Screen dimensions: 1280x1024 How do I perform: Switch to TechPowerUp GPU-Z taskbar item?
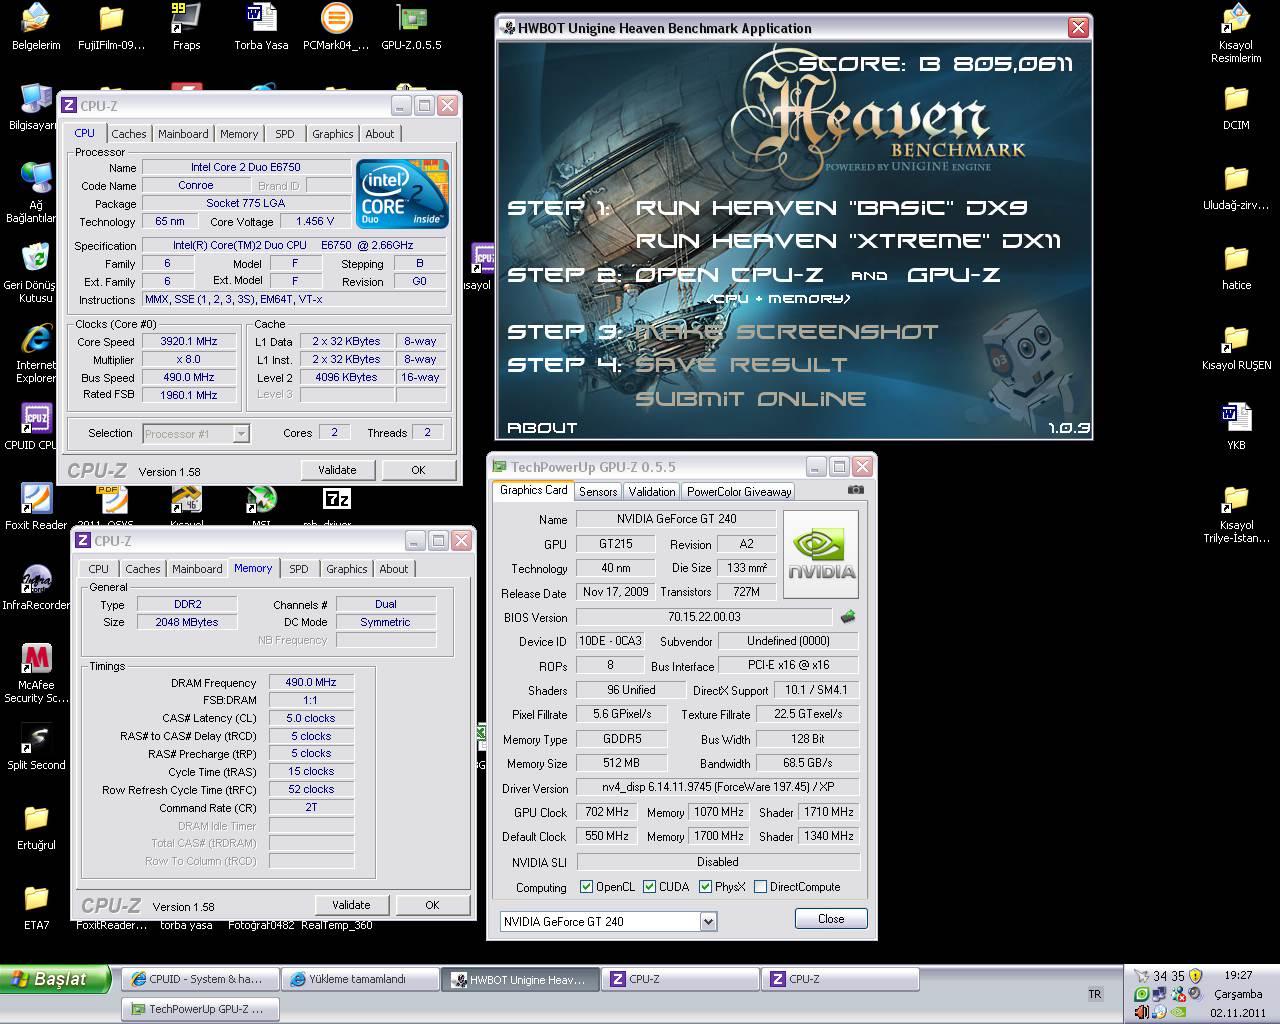200,1009
